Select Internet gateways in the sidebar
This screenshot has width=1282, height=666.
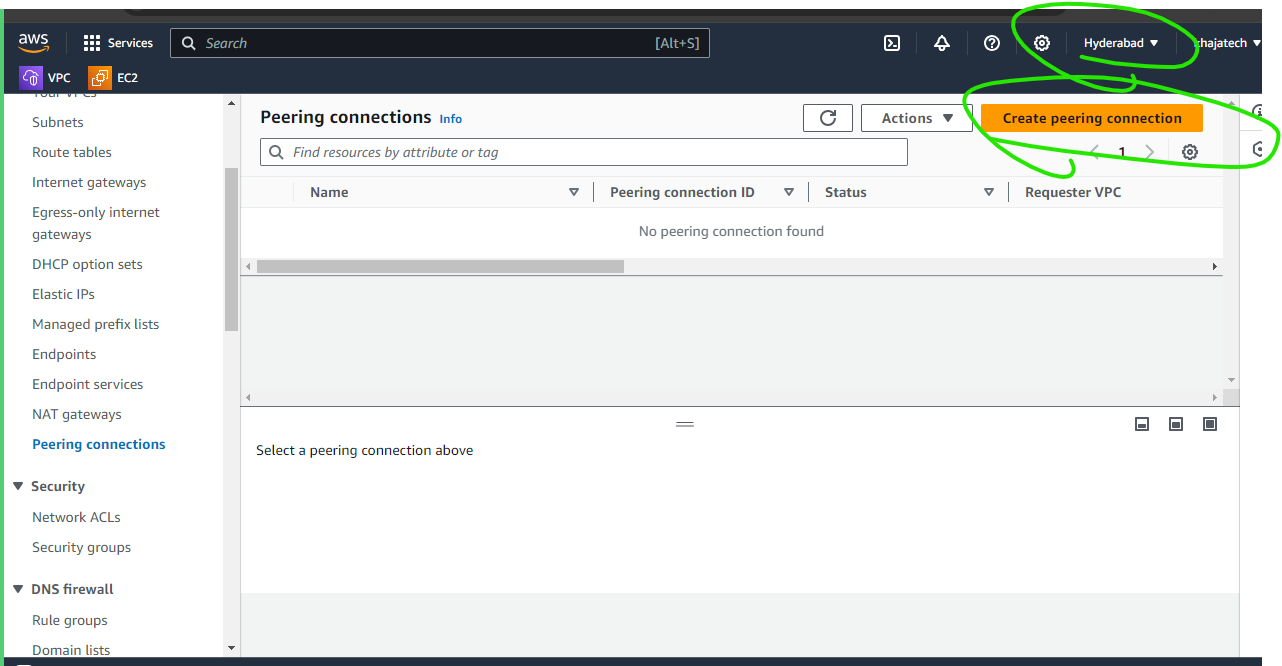89,182
